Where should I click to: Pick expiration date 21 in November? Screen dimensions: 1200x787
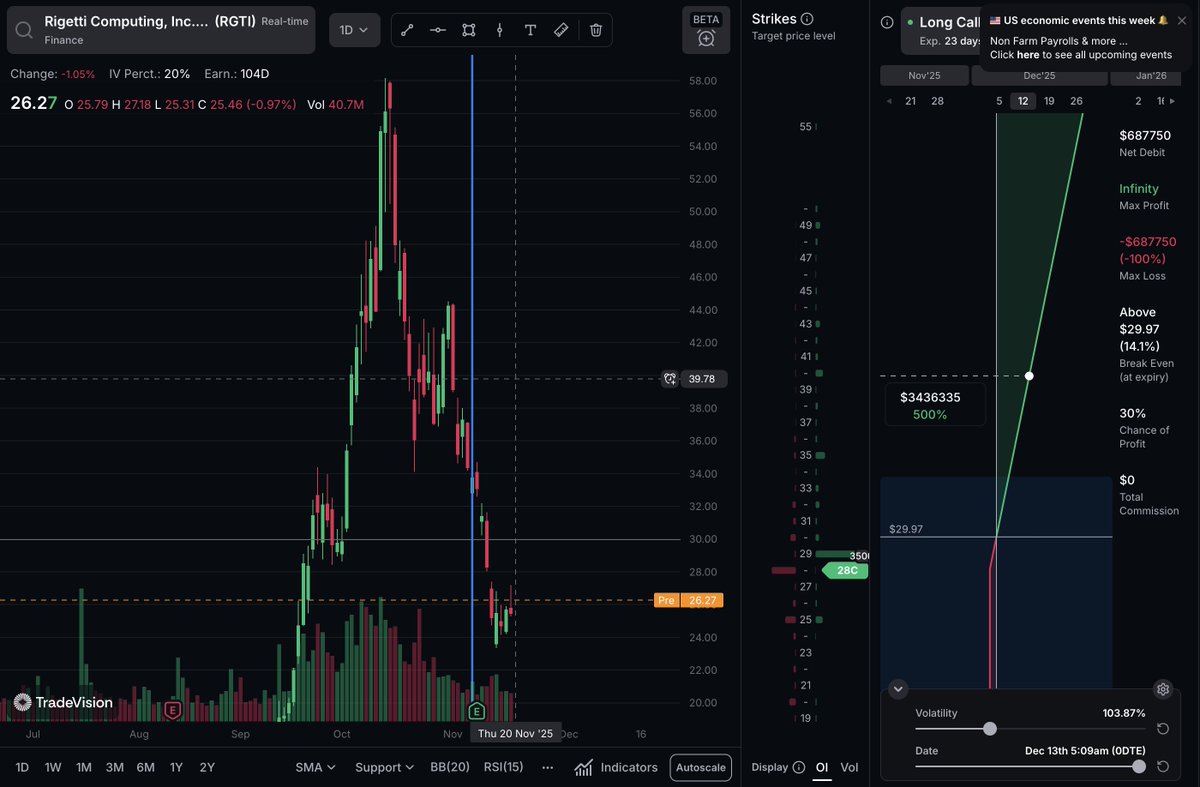coord(910,101)
